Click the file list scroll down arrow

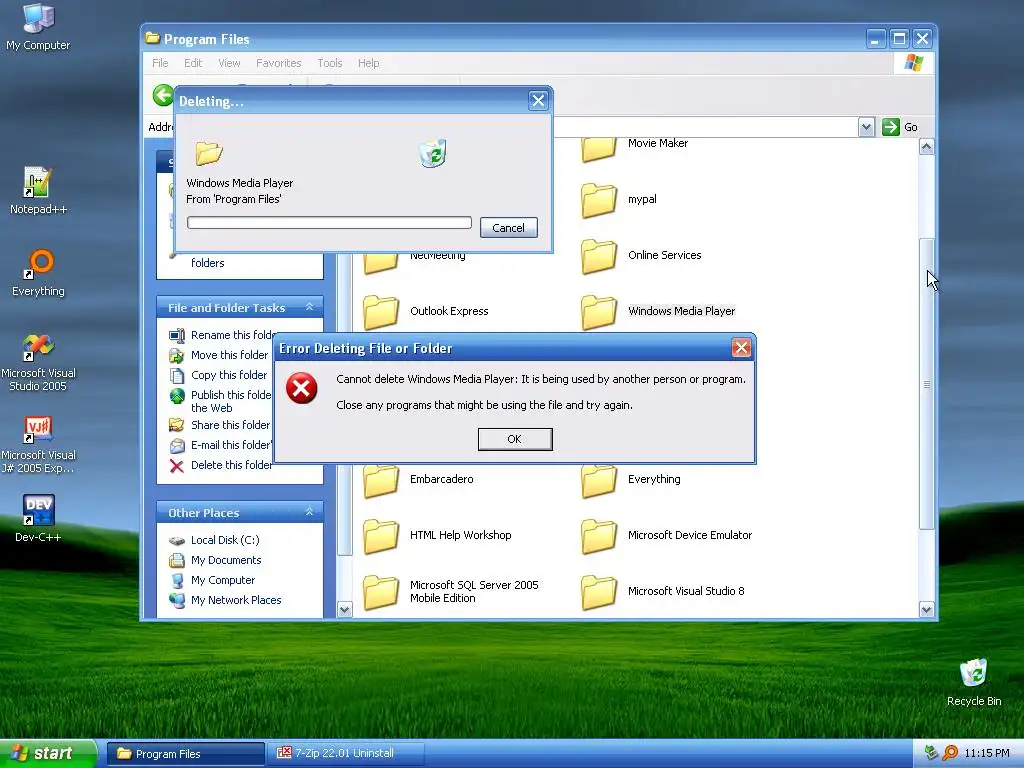(x=926, y=610)
